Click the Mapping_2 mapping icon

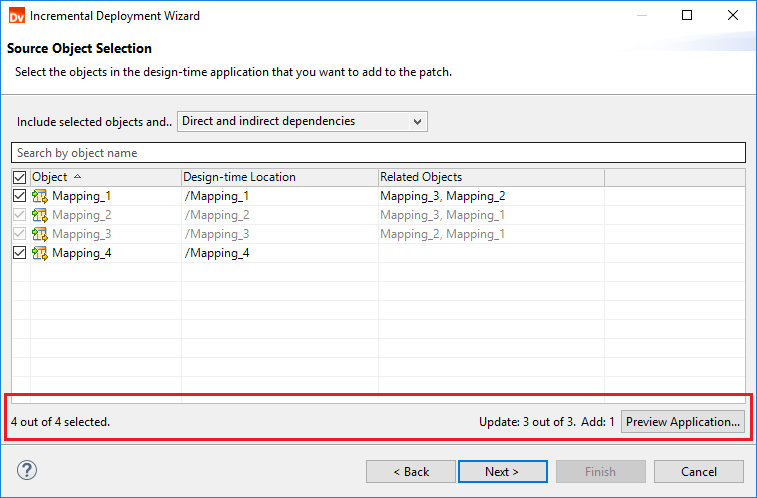coord(40,215)
